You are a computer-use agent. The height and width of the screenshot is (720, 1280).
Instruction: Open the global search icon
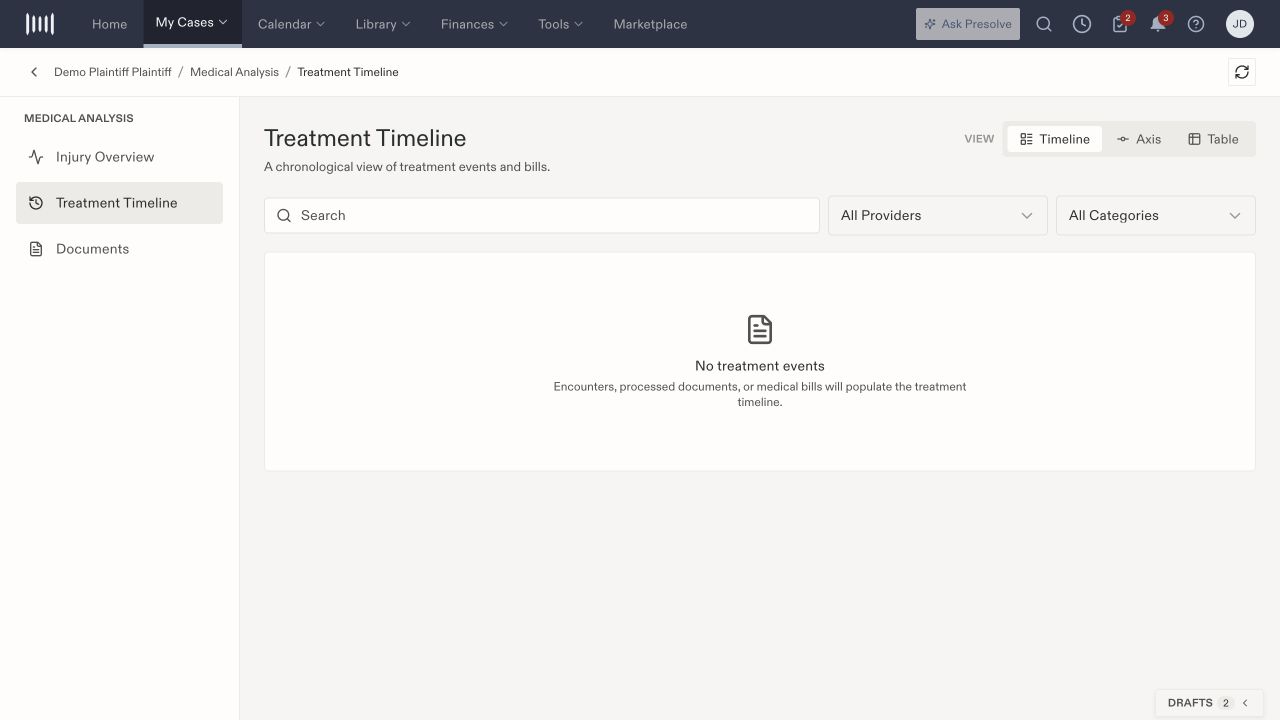tap(1044, 24)
